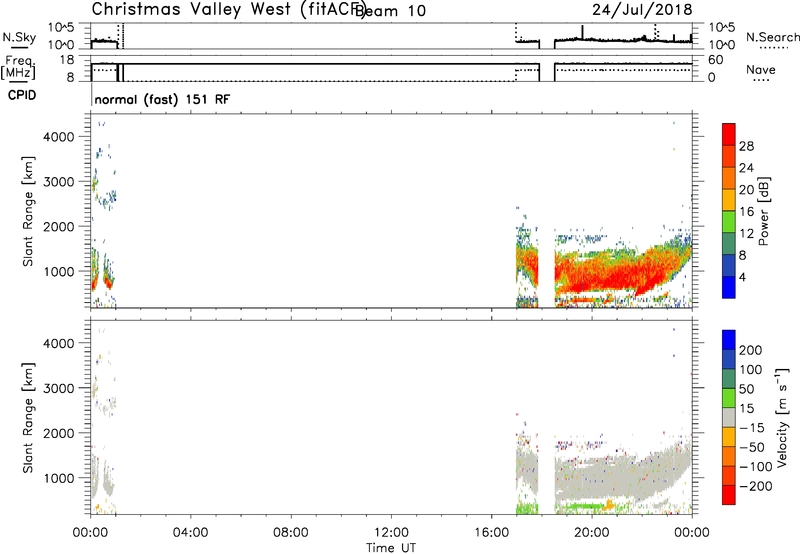Pick the top blue velocity colorbar segment

729,340
